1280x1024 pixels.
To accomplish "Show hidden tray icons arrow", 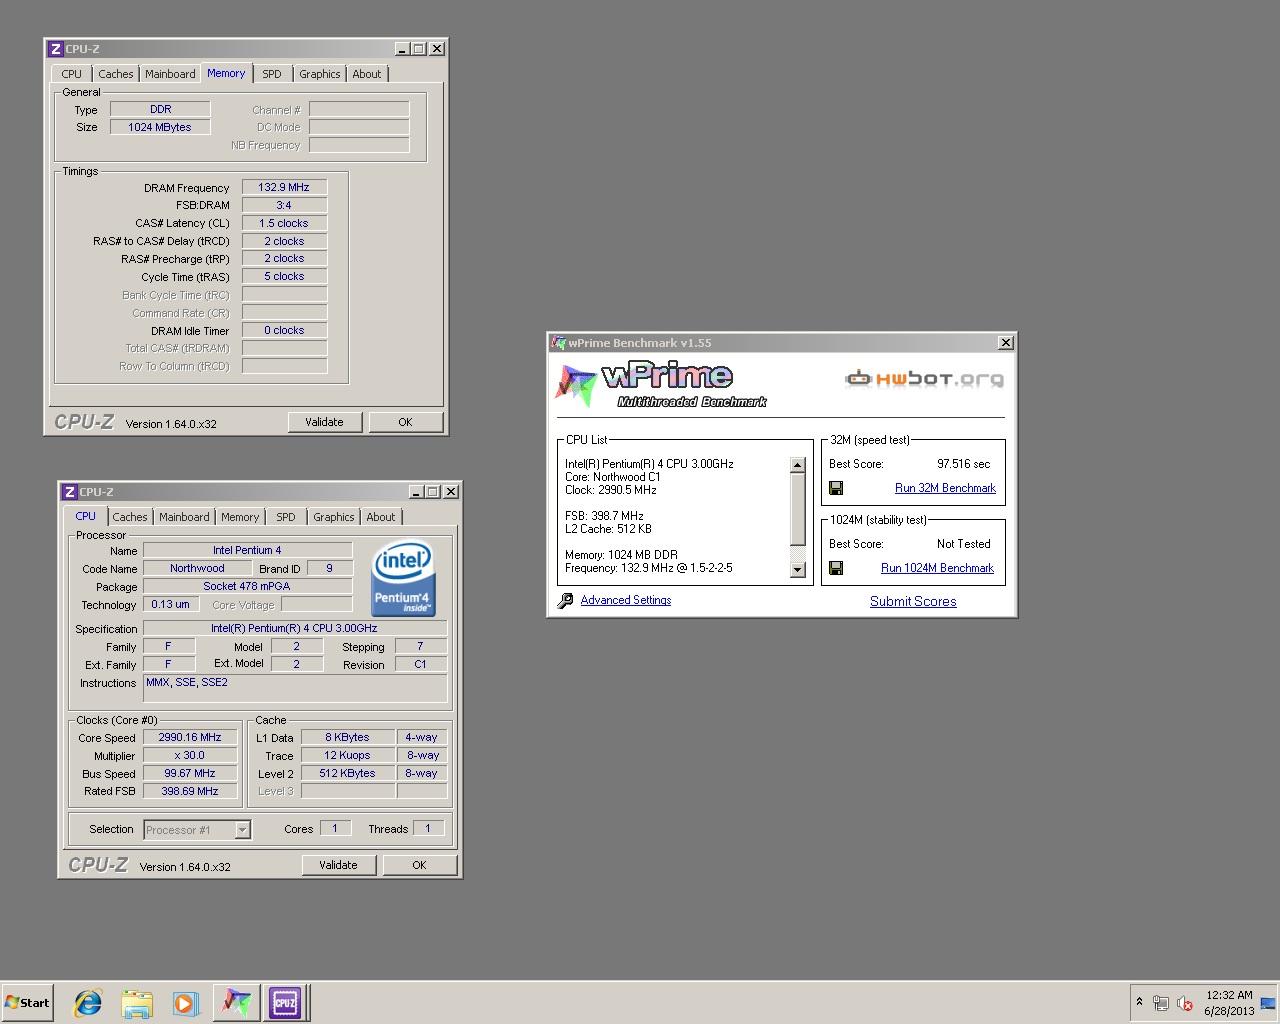I will coord(1139,1002).
